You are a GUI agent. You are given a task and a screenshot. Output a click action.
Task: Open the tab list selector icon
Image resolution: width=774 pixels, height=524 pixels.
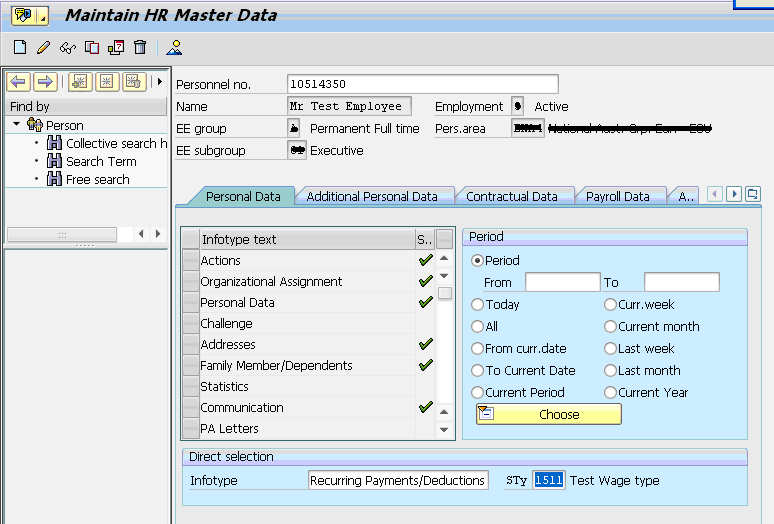coord(753,194)
